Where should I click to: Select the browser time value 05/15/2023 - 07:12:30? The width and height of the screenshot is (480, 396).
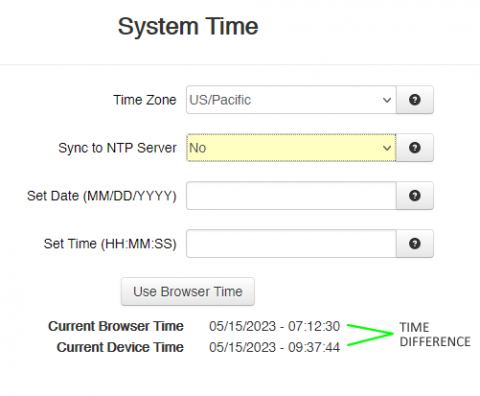tap(274, 326)
